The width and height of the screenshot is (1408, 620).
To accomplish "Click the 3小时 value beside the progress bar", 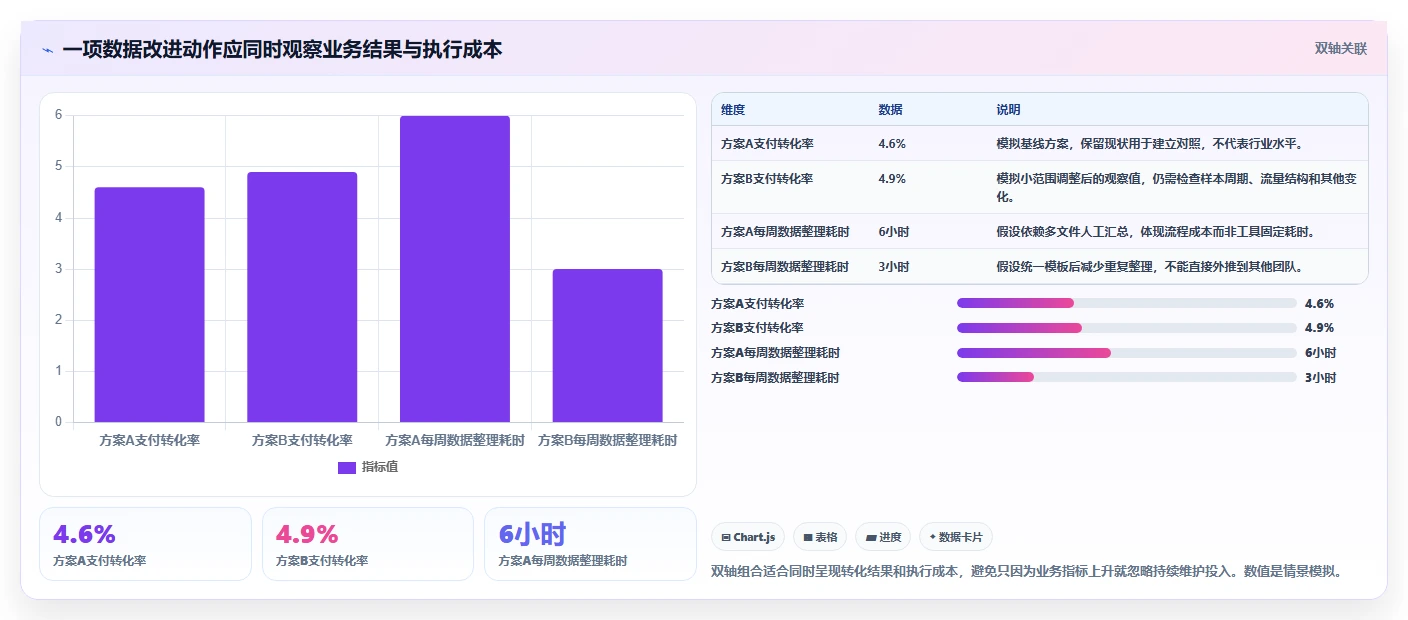I will click(x=1321, y=378).
